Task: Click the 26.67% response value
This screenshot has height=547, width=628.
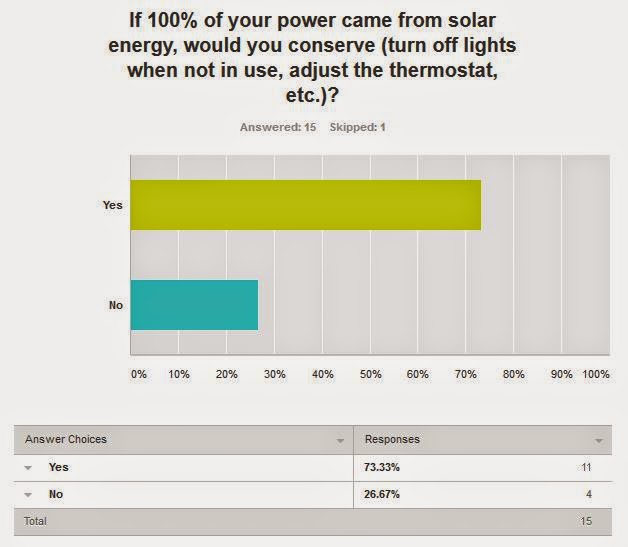Action: tap(382, 494)
